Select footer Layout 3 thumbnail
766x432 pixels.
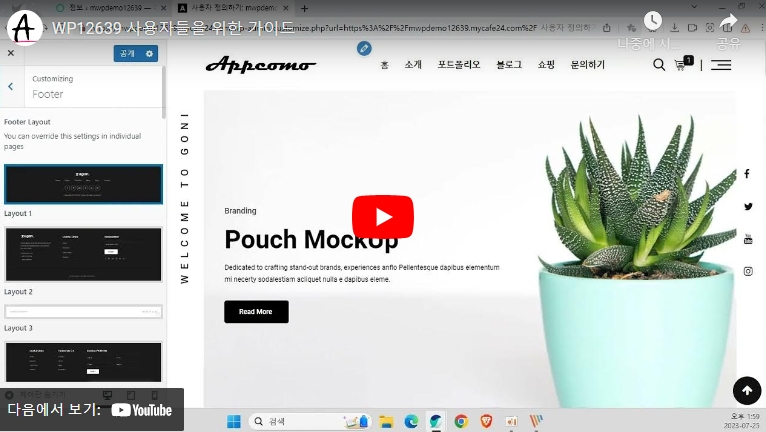click(83, 311)
